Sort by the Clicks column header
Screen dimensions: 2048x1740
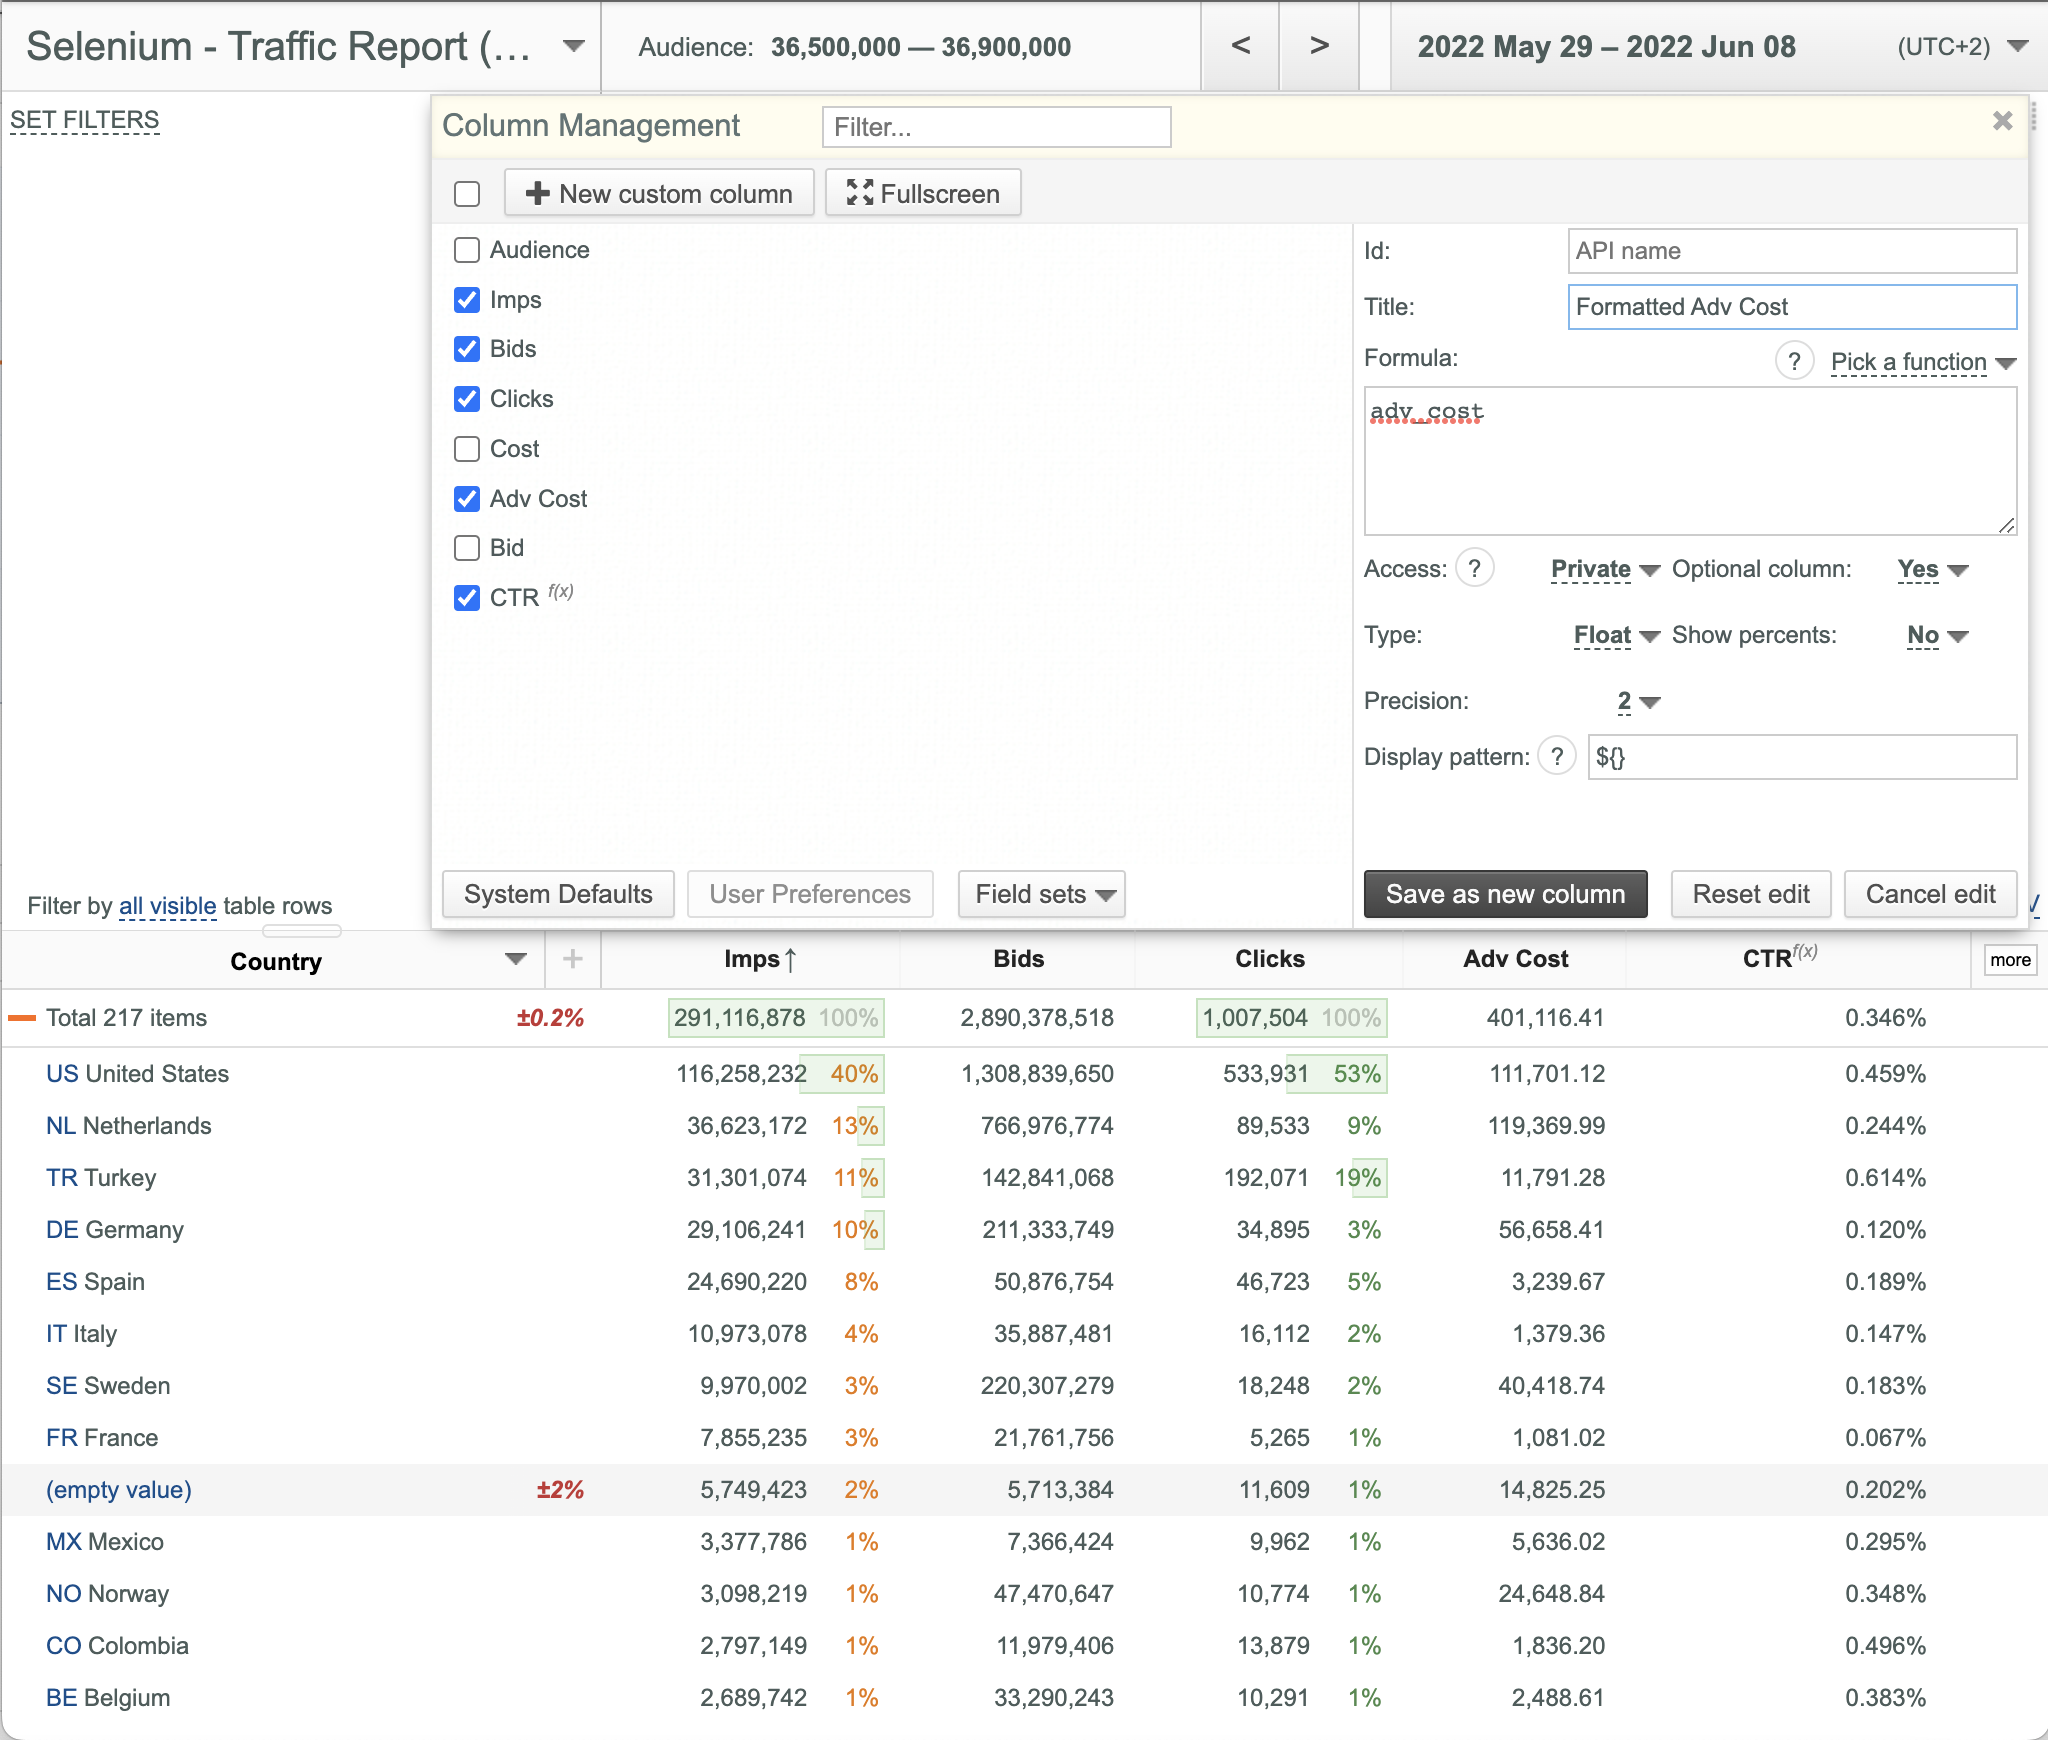click(1270, 959)
